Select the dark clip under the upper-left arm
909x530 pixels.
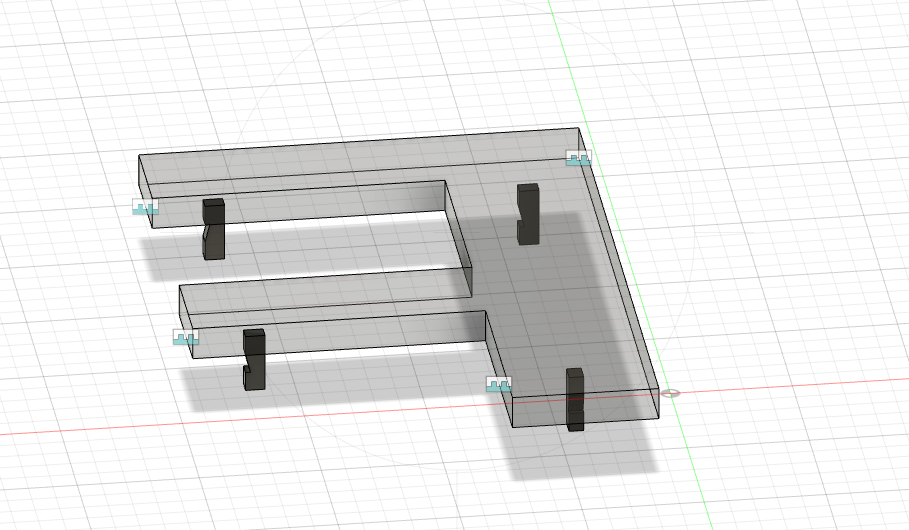point(213,230)
